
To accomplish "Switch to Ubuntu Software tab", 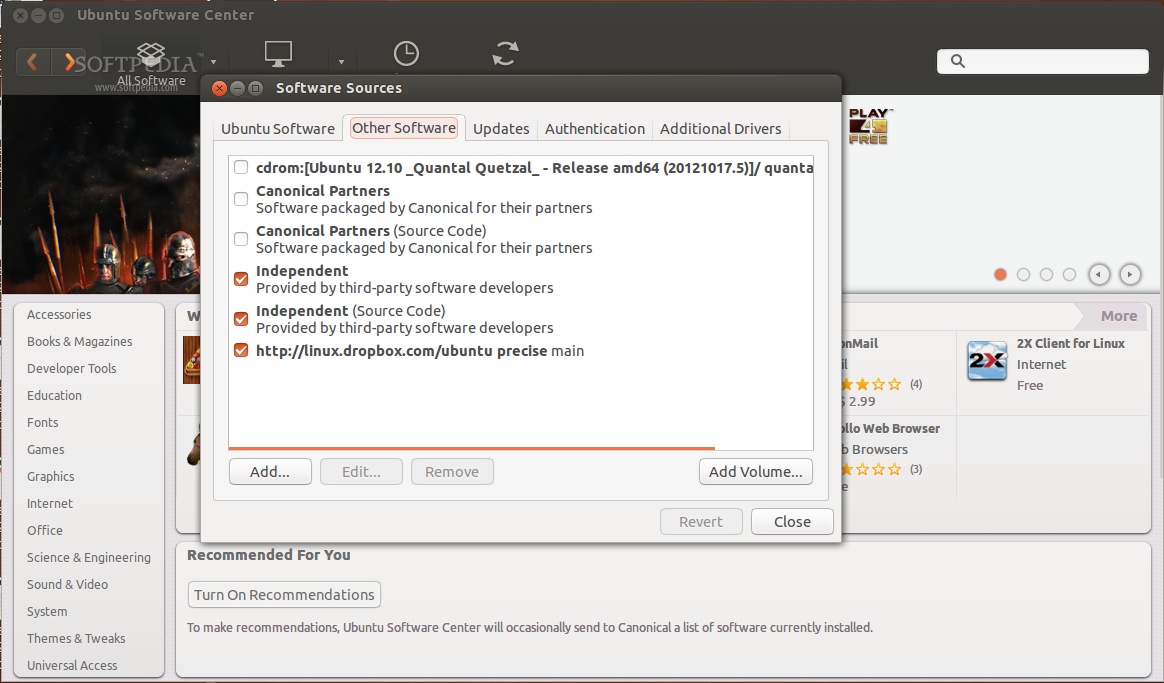I will click(278, 128).
